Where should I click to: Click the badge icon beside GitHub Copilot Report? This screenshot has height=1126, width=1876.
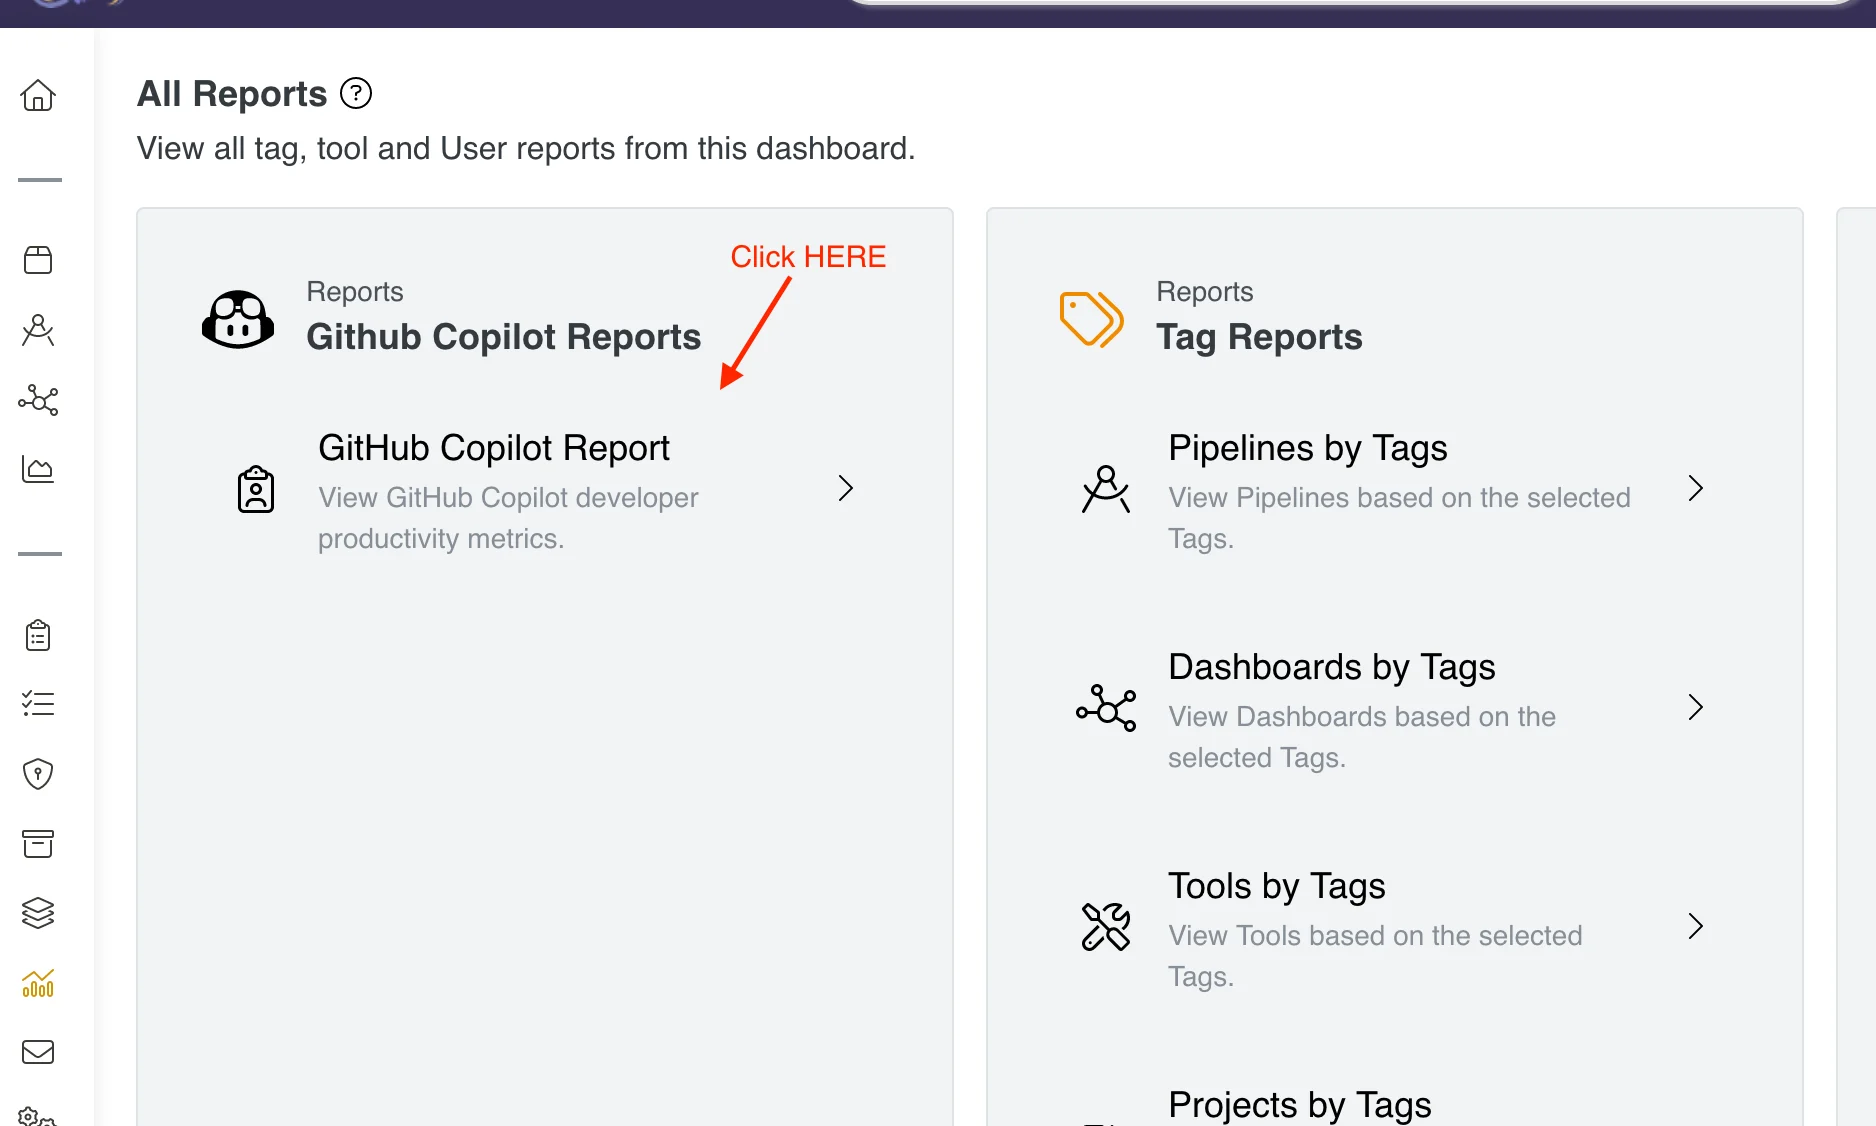[256, 489]
